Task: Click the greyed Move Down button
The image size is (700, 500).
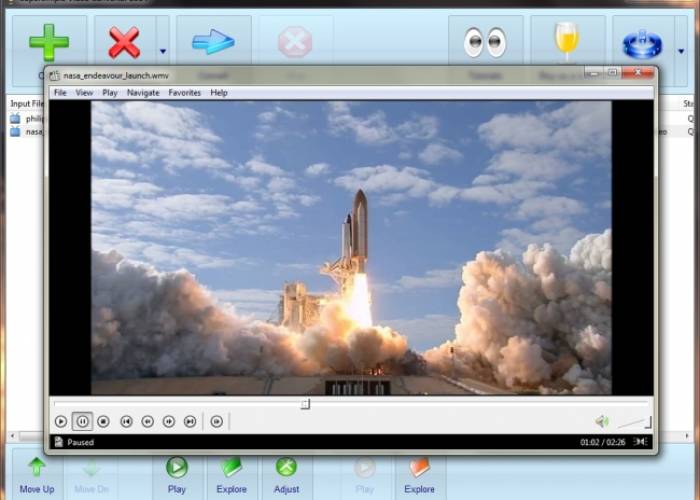Action: 92,476
